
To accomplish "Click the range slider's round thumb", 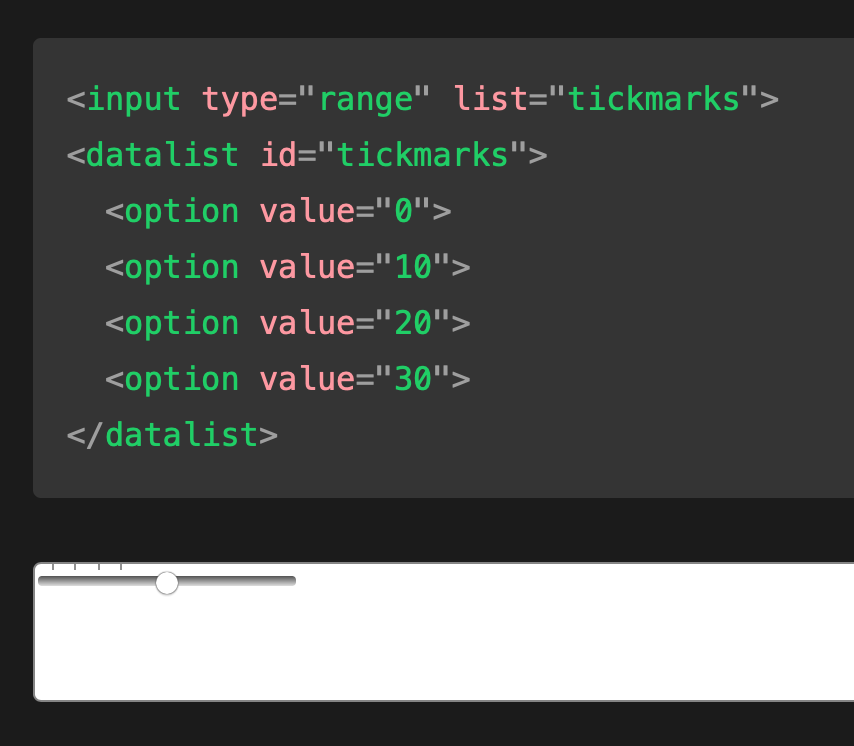I will (x=167, y=583).
